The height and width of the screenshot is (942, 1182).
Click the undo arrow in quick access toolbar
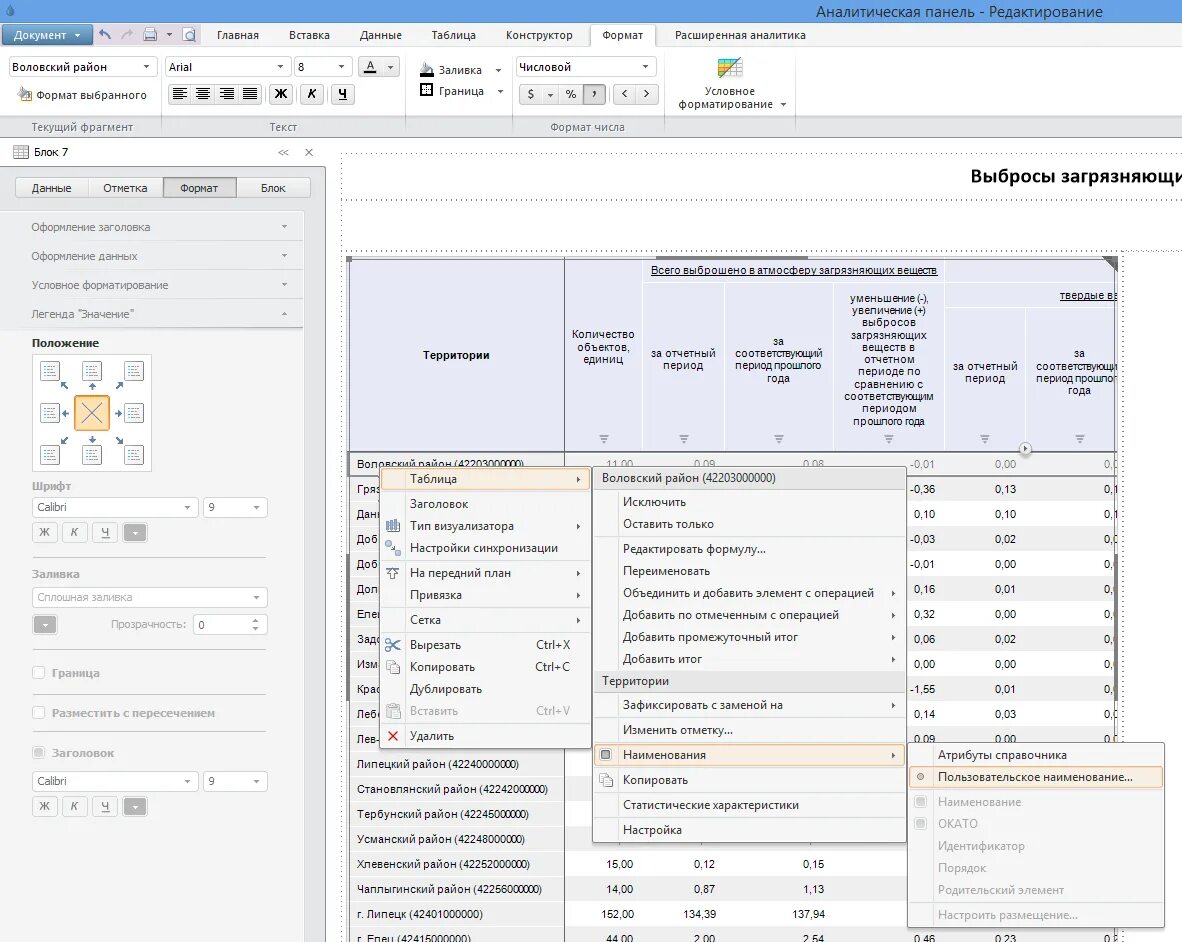point(105,35)
